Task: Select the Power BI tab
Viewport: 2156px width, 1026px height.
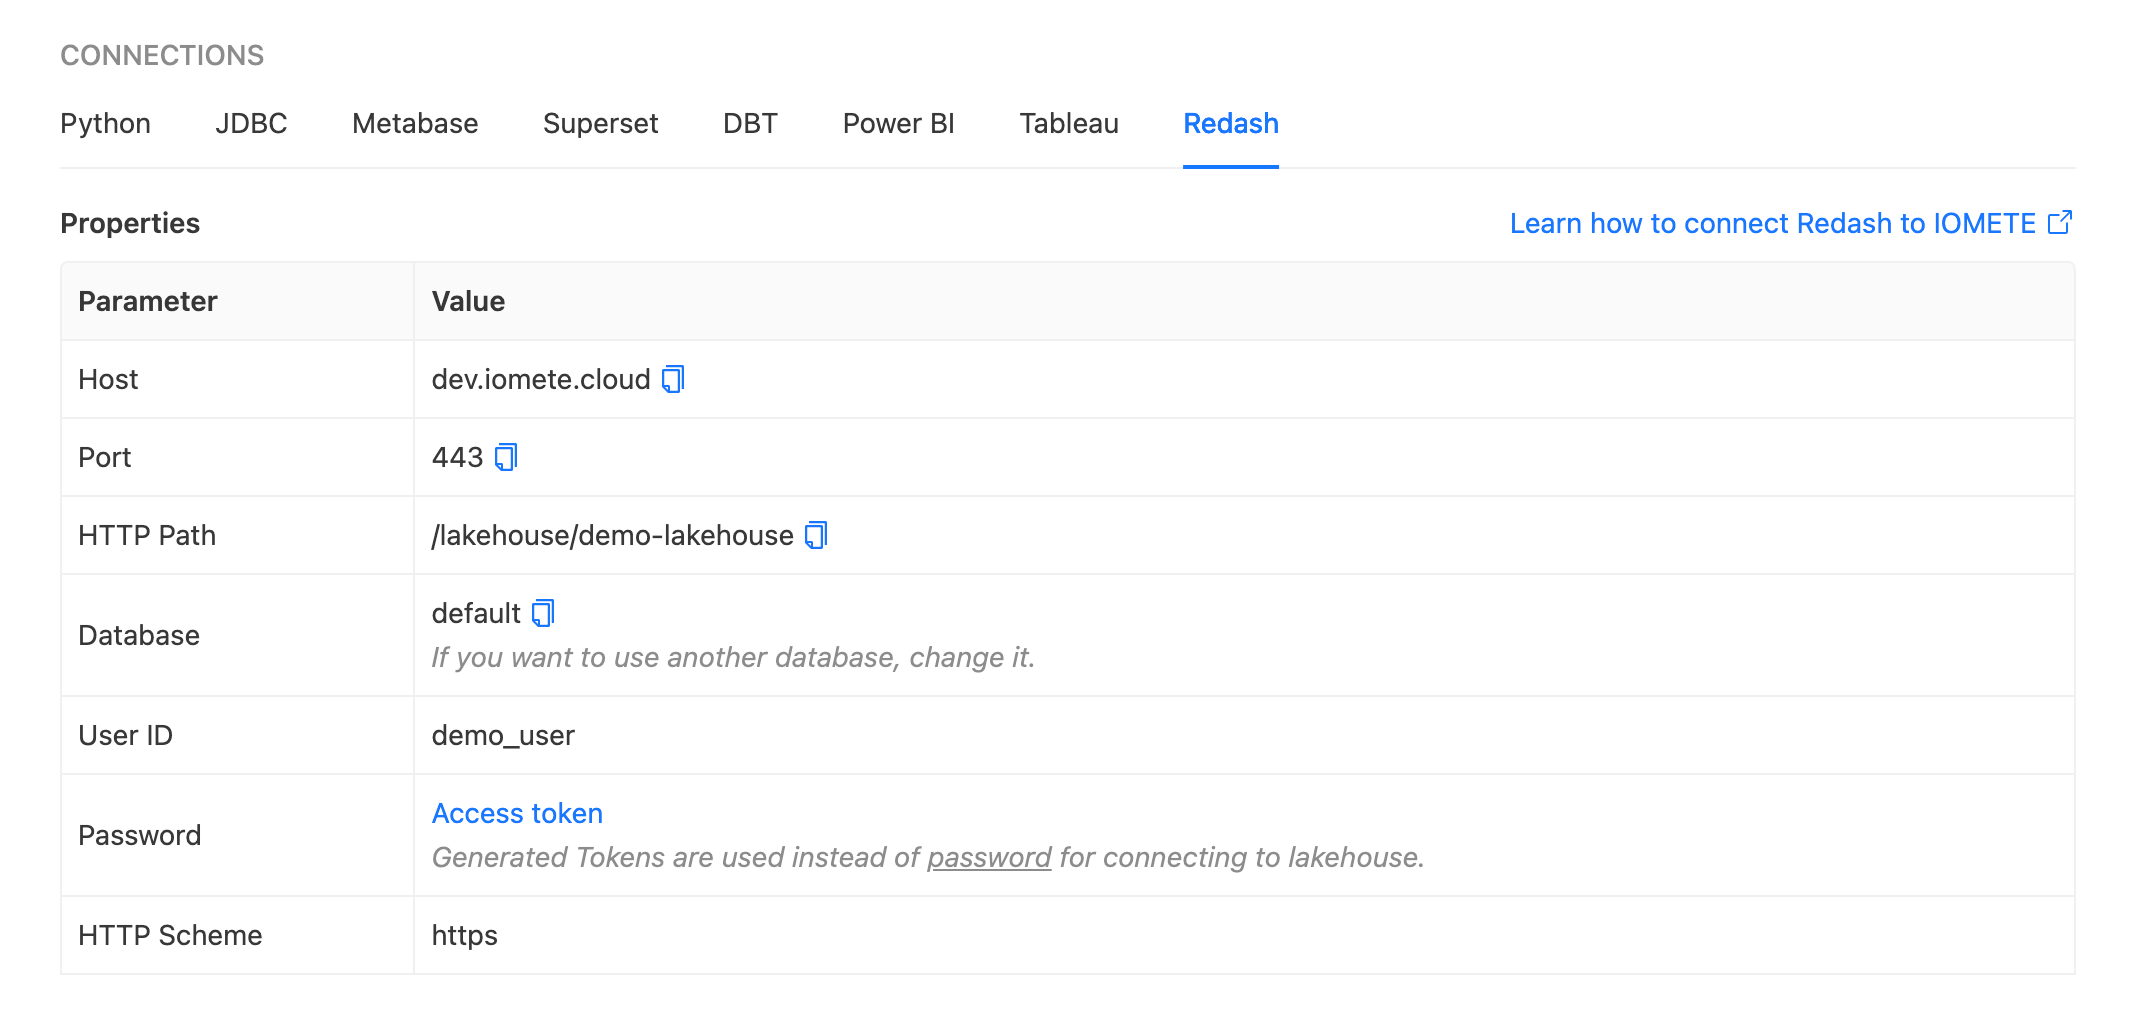Action: point(898,124)
